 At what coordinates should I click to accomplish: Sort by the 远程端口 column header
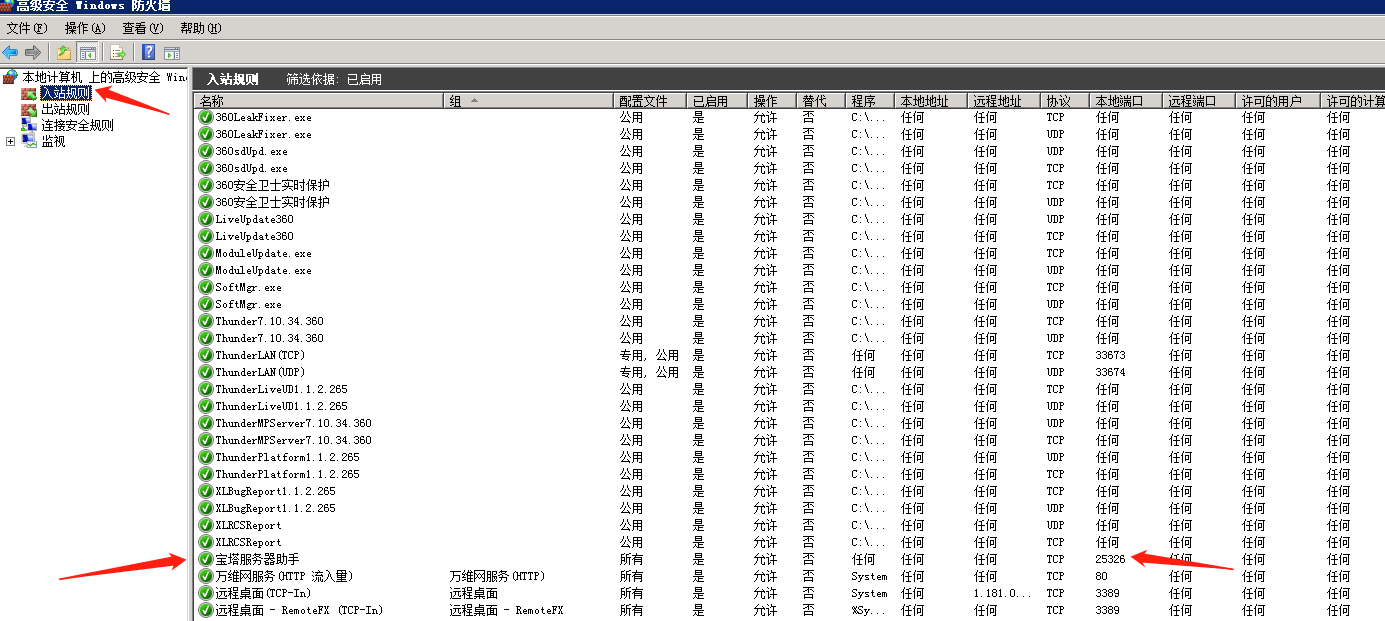coord(1199,101)
